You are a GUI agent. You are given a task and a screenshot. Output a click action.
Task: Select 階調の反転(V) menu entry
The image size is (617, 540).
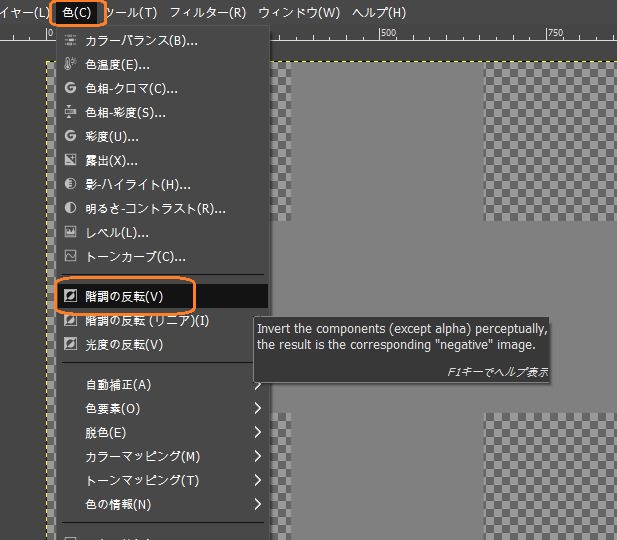pos(124,297)
